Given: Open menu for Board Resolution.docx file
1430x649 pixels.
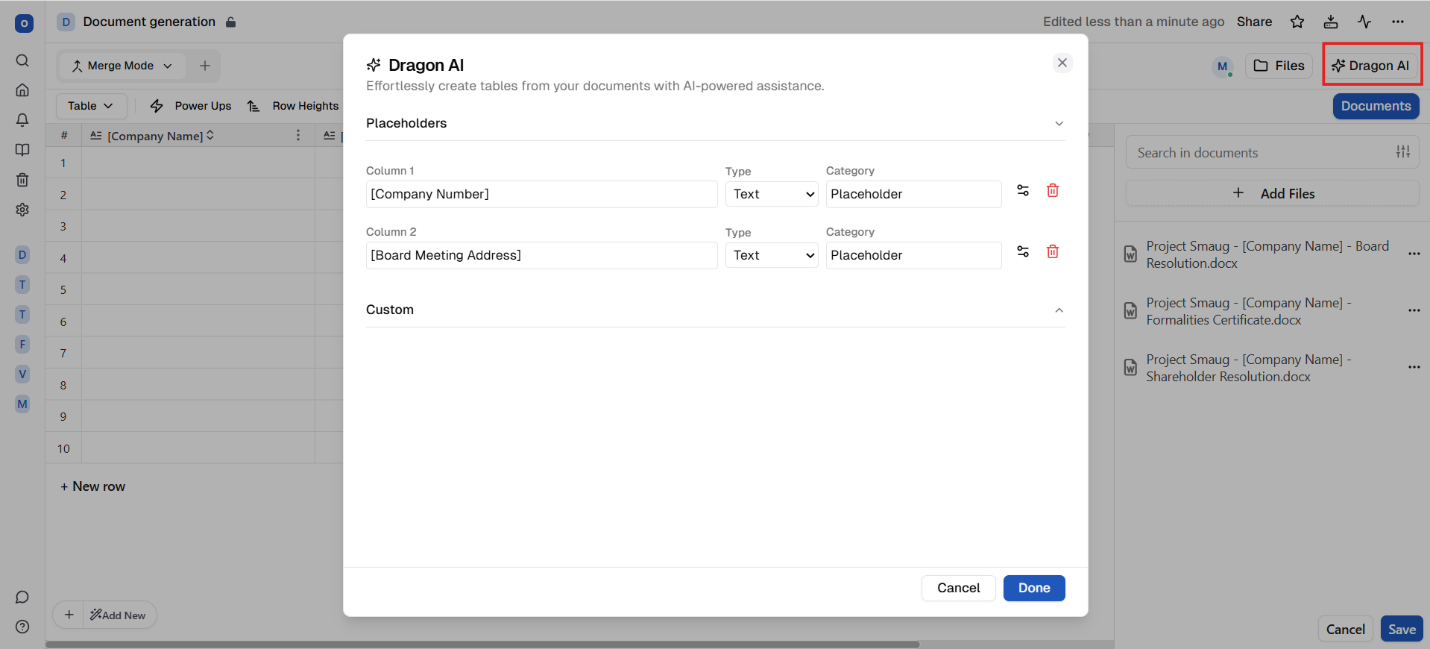Looking at the screenshot, I should [x=1414, y=254].
